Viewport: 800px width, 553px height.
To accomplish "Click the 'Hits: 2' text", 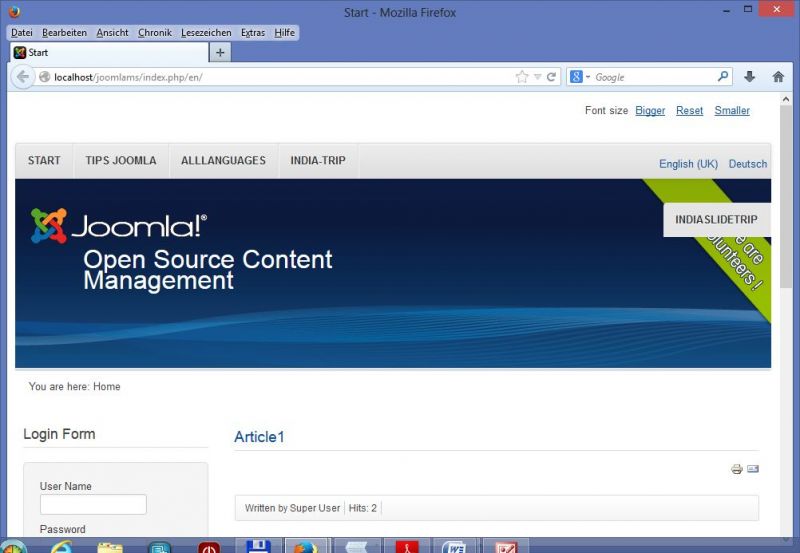I will (363, 508).
